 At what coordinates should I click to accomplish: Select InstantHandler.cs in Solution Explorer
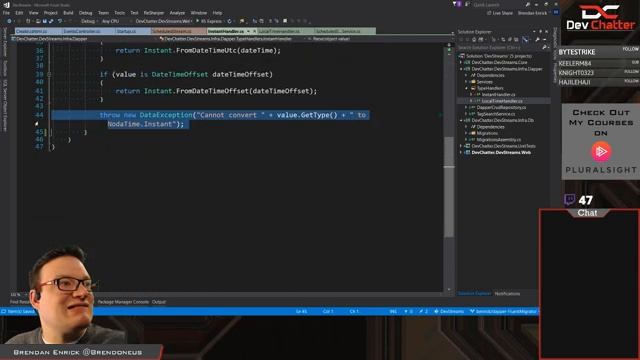pos(498,95)
